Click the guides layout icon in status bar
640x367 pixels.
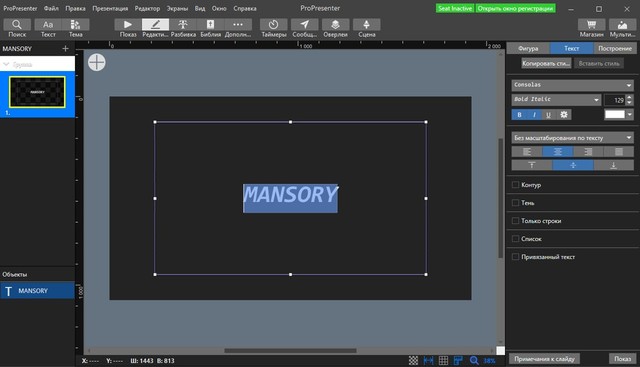458,360
